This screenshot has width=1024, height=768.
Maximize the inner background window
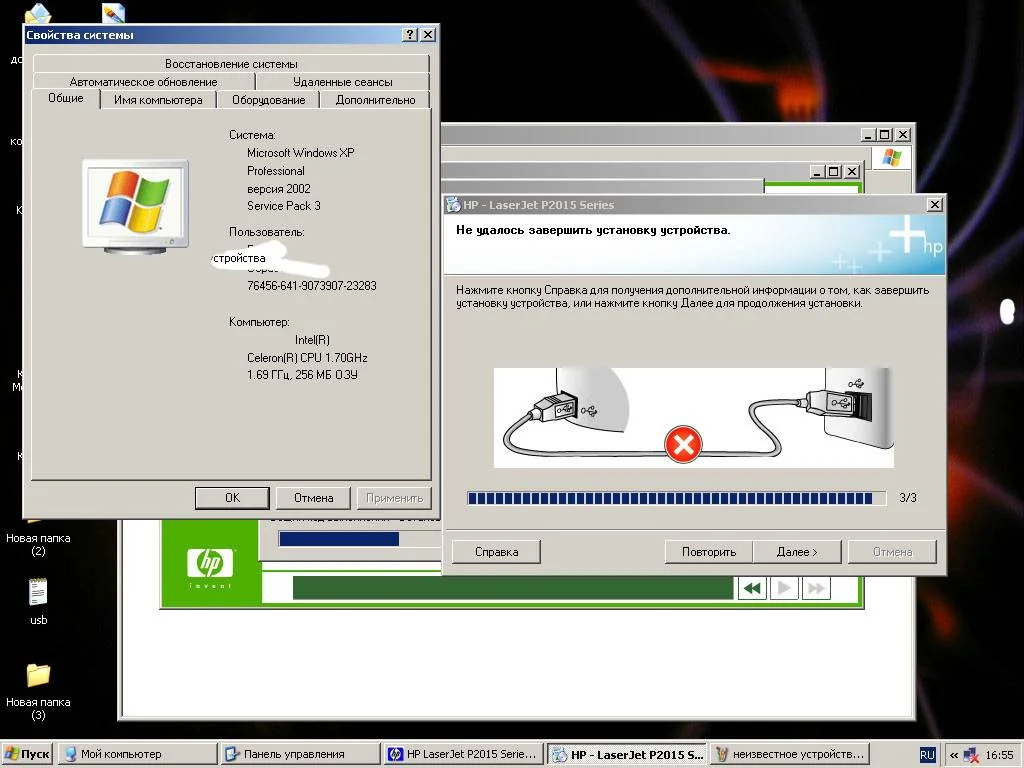pos(834,172)
